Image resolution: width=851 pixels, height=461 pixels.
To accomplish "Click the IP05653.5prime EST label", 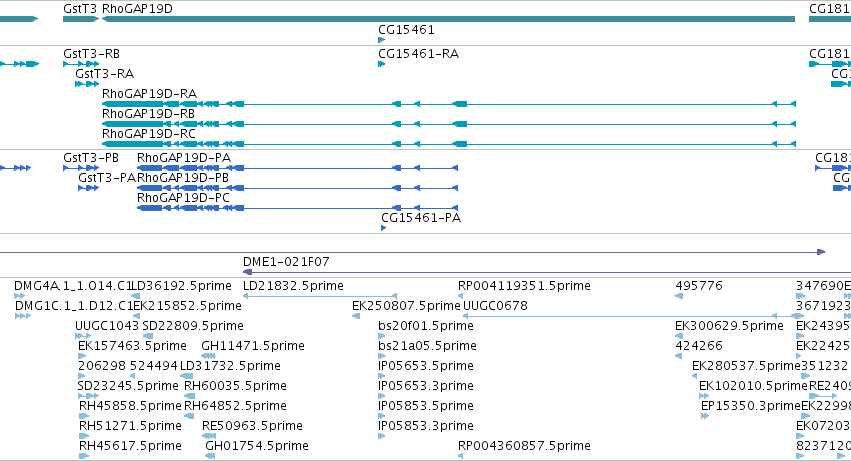I will [x=426, y=367].
